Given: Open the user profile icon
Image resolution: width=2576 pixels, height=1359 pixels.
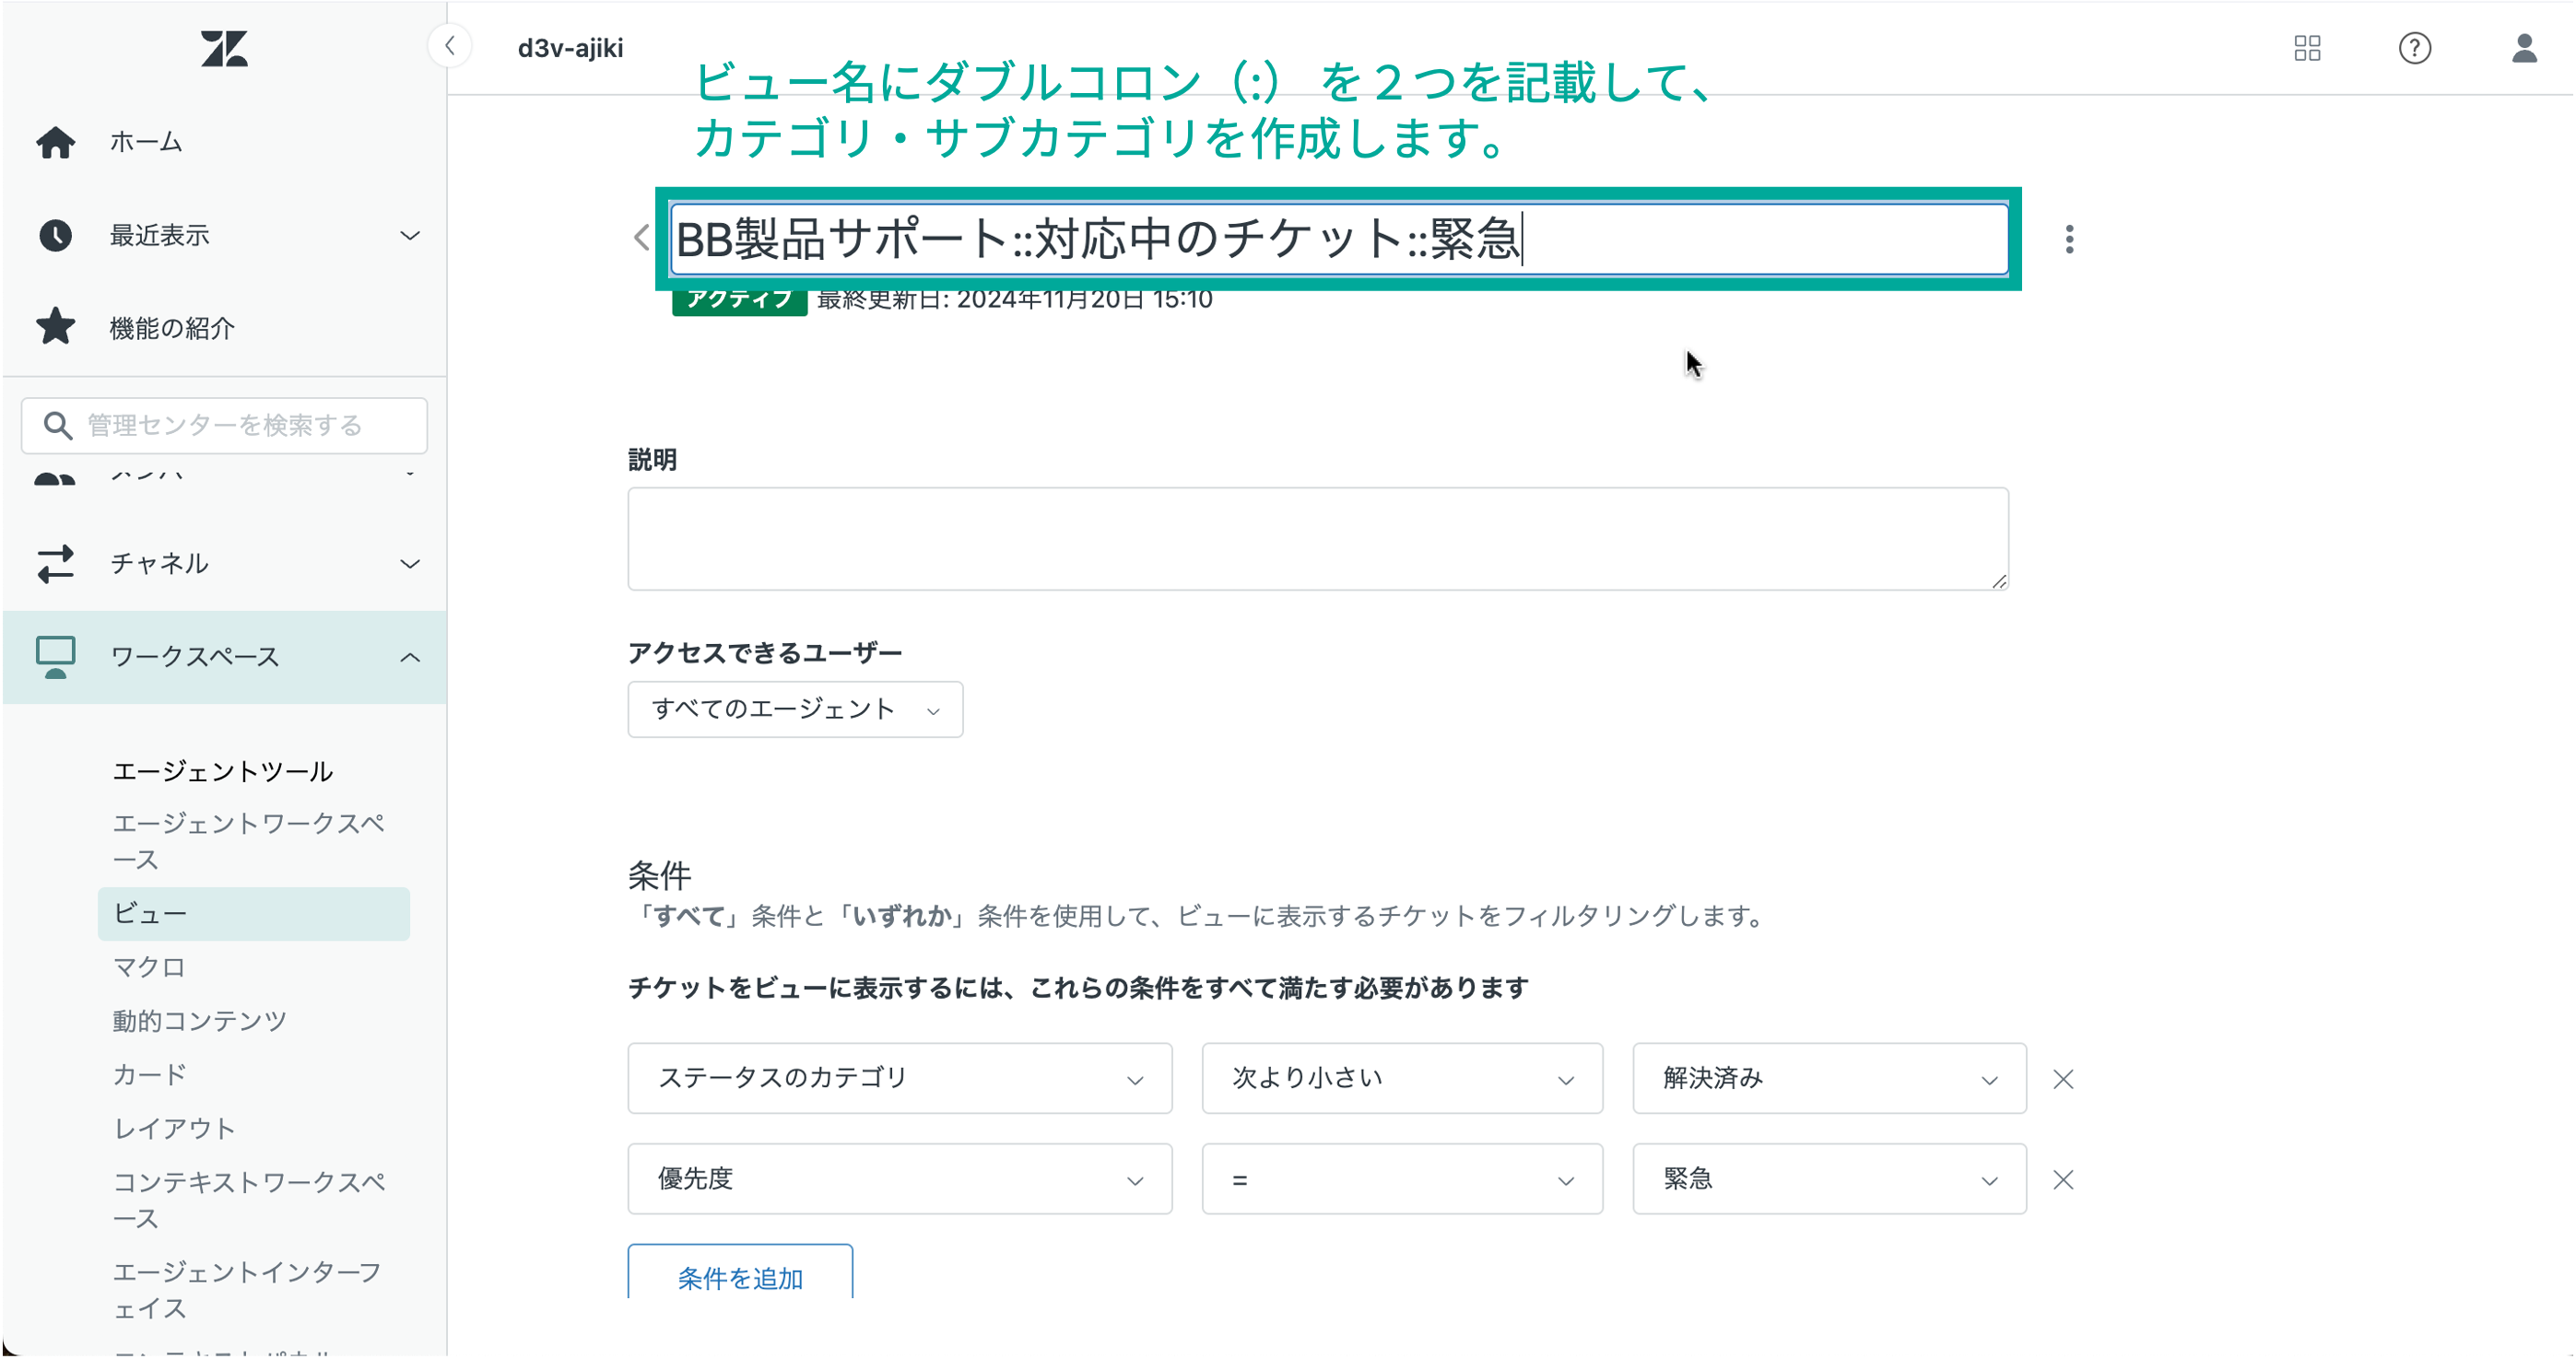Looking at the screenshot, I should 2525,48.
